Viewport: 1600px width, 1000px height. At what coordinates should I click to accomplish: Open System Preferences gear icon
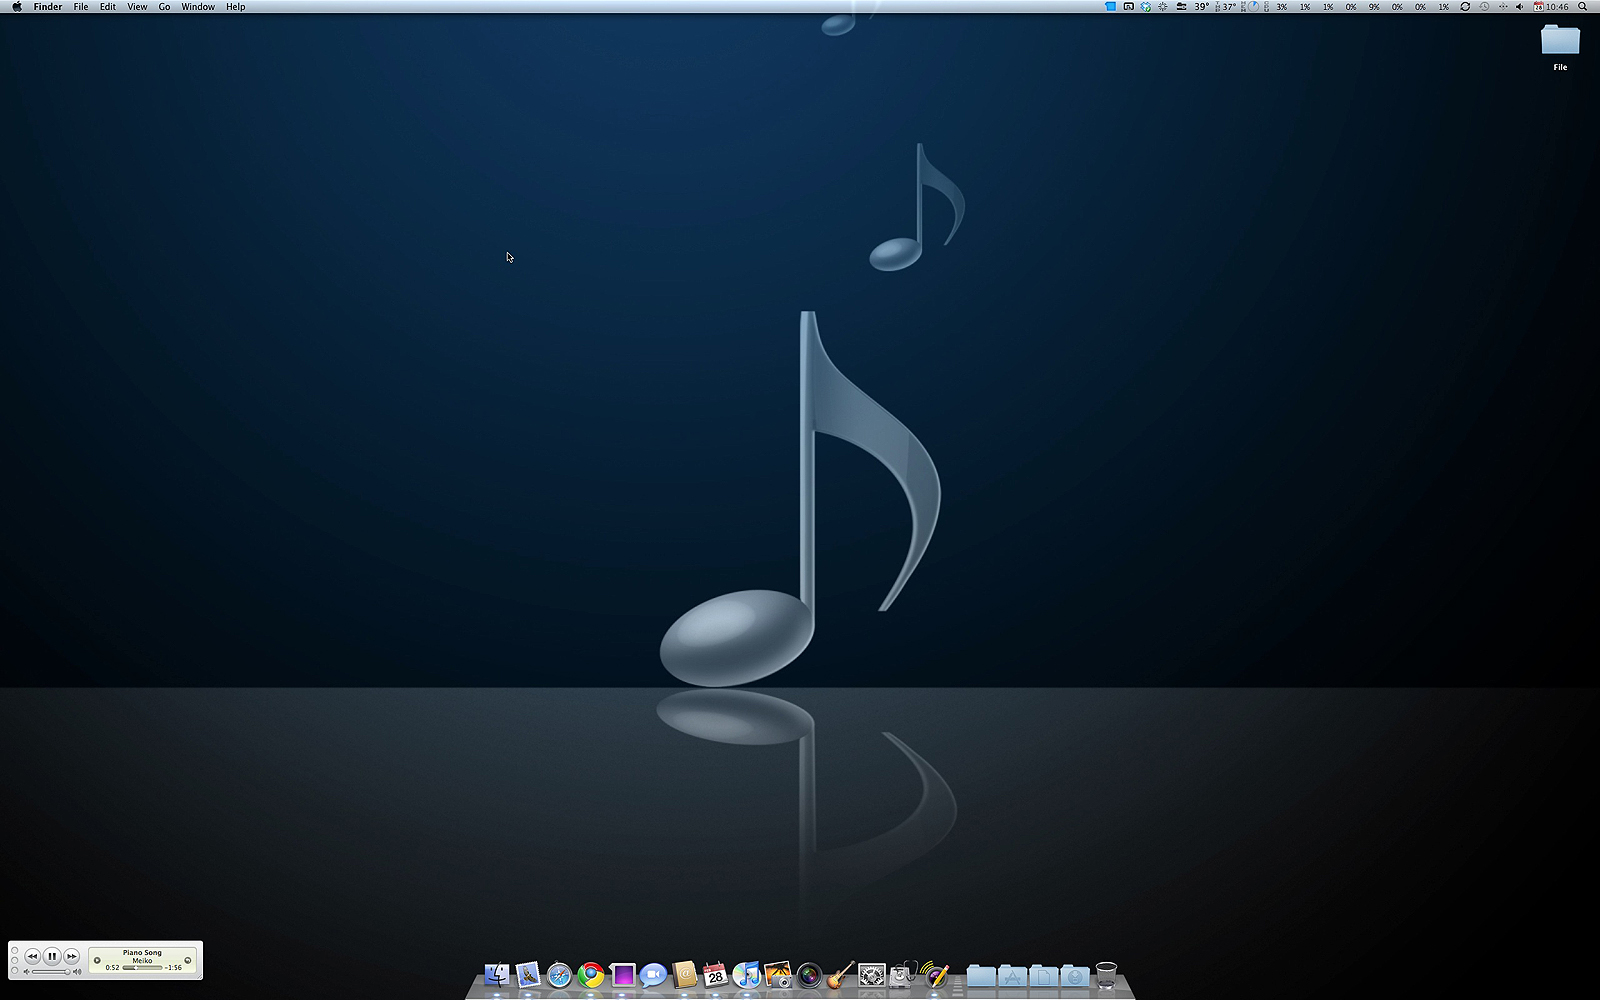(x=872, y=975)
